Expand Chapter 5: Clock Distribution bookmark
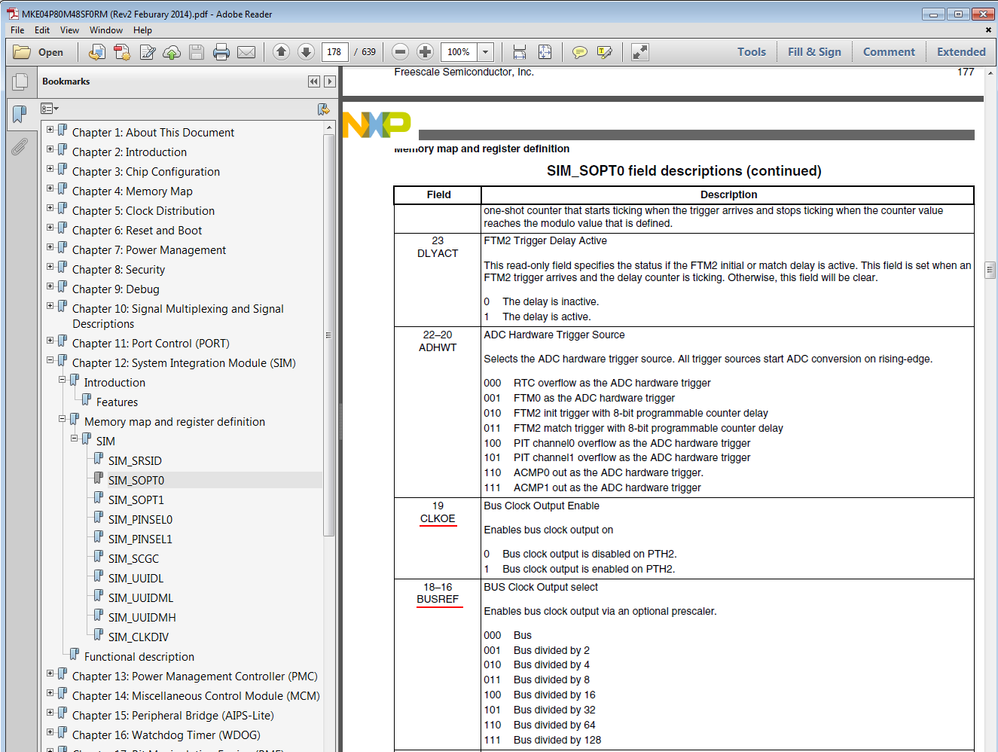Viewport: 998px width, 752px height. 50,208
